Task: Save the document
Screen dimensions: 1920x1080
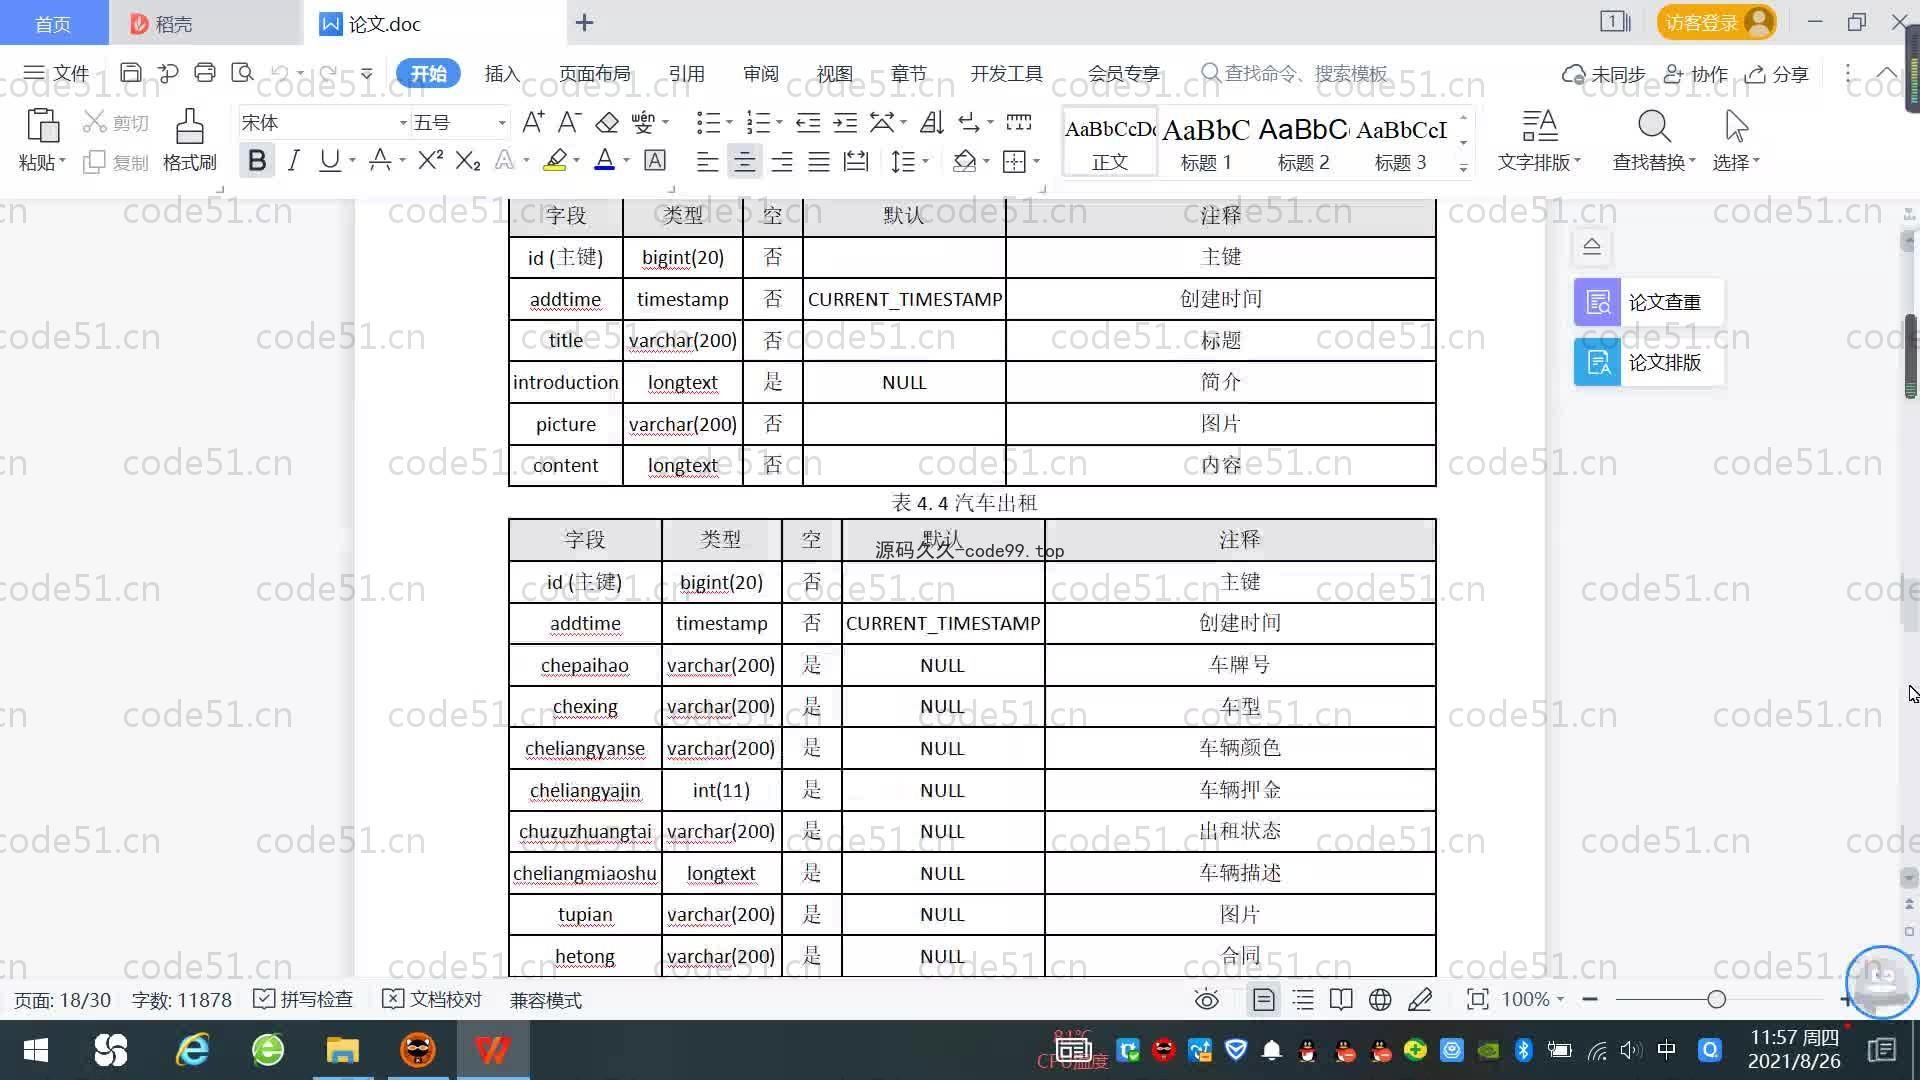Action: 130,73
